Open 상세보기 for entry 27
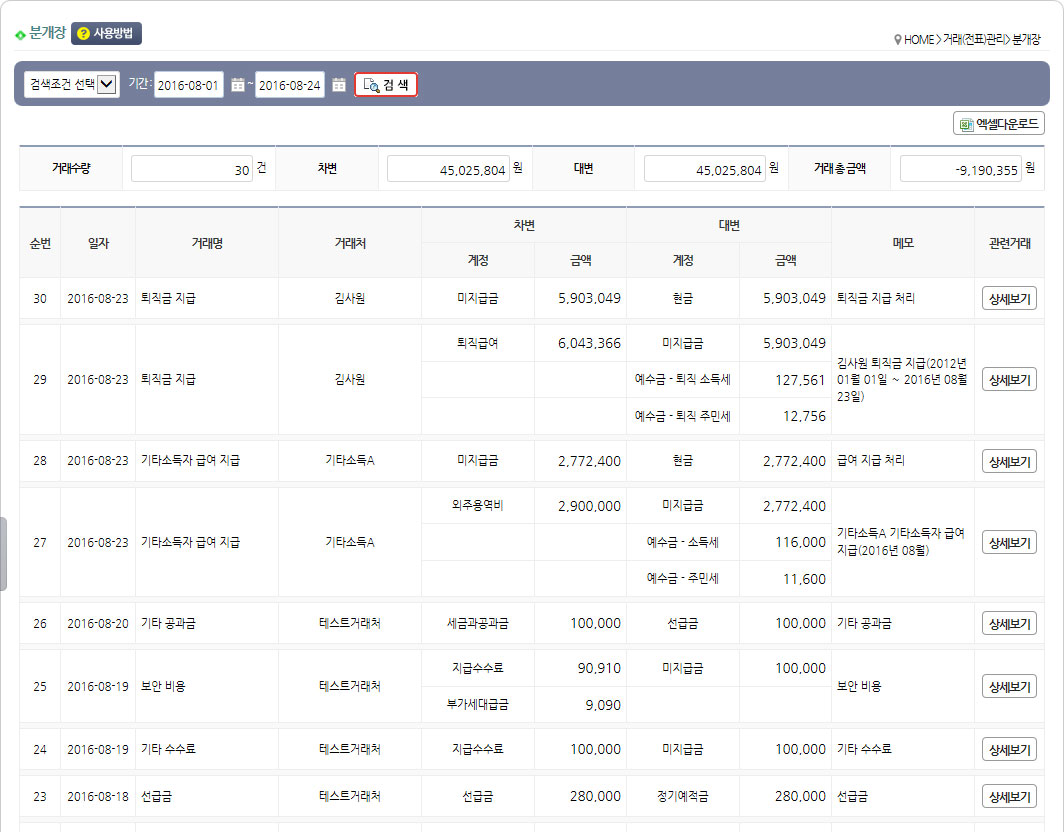Viewport: 1064px width, 832px height. pos(1009,543)
